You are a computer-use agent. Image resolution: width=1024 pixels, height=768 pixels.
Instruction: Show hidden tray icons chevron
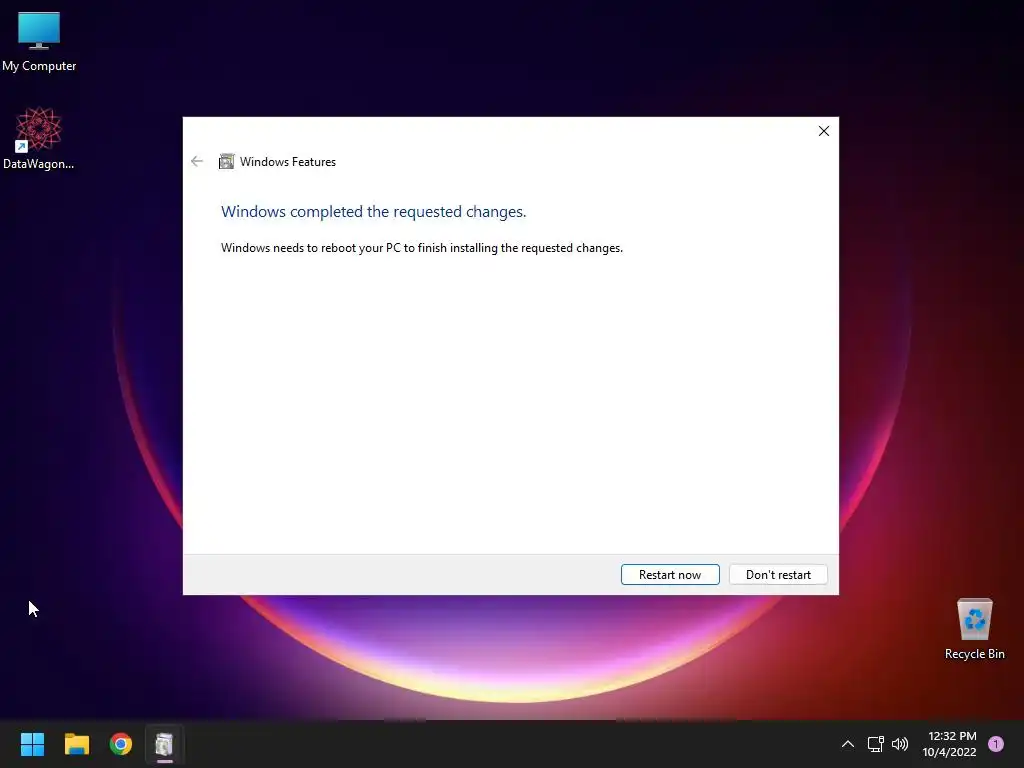pyautogui.click(x=848, y=744)
